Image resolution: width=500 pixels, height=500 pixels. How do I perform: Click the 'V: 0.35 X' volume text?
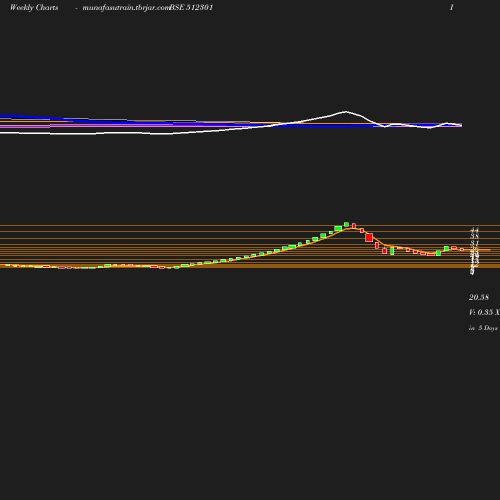tap(484, 312)
